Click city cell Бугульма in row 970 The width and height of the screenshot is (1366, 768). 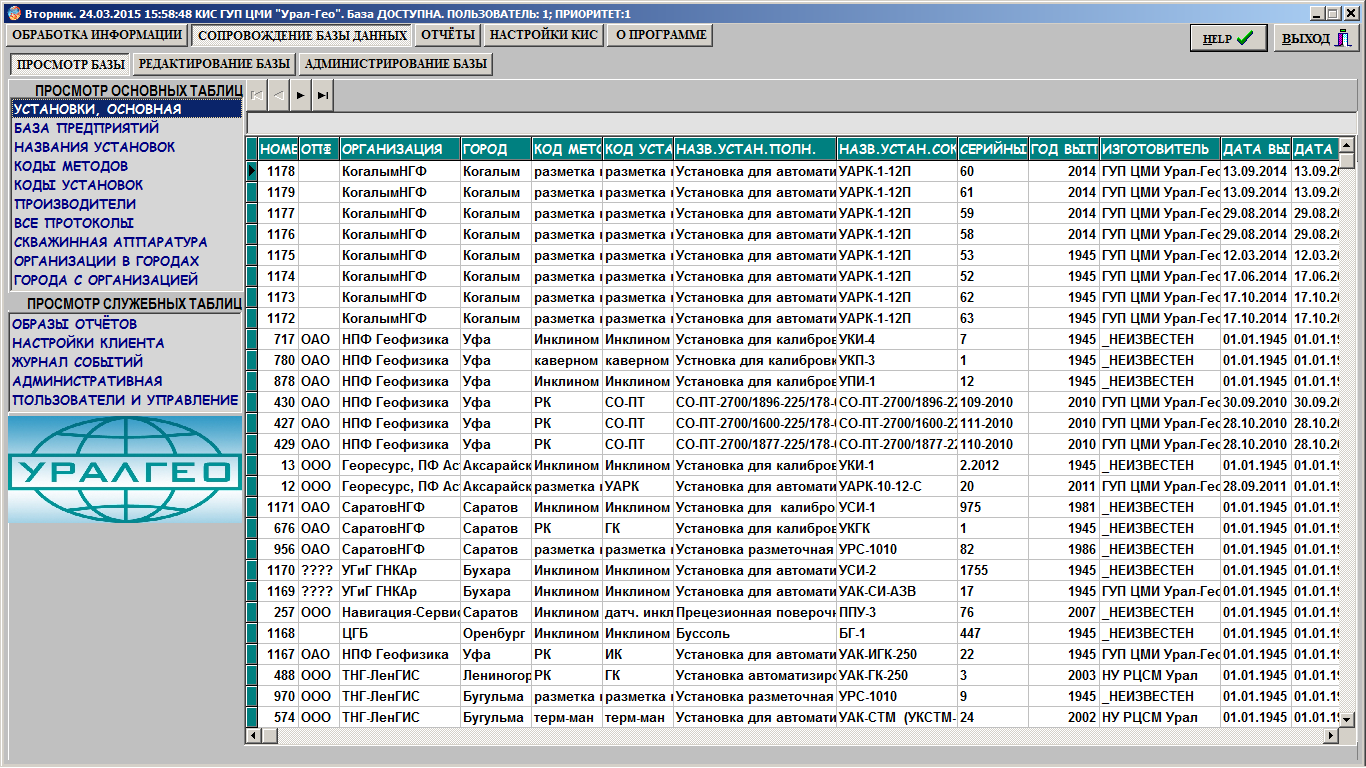[495, 696]
